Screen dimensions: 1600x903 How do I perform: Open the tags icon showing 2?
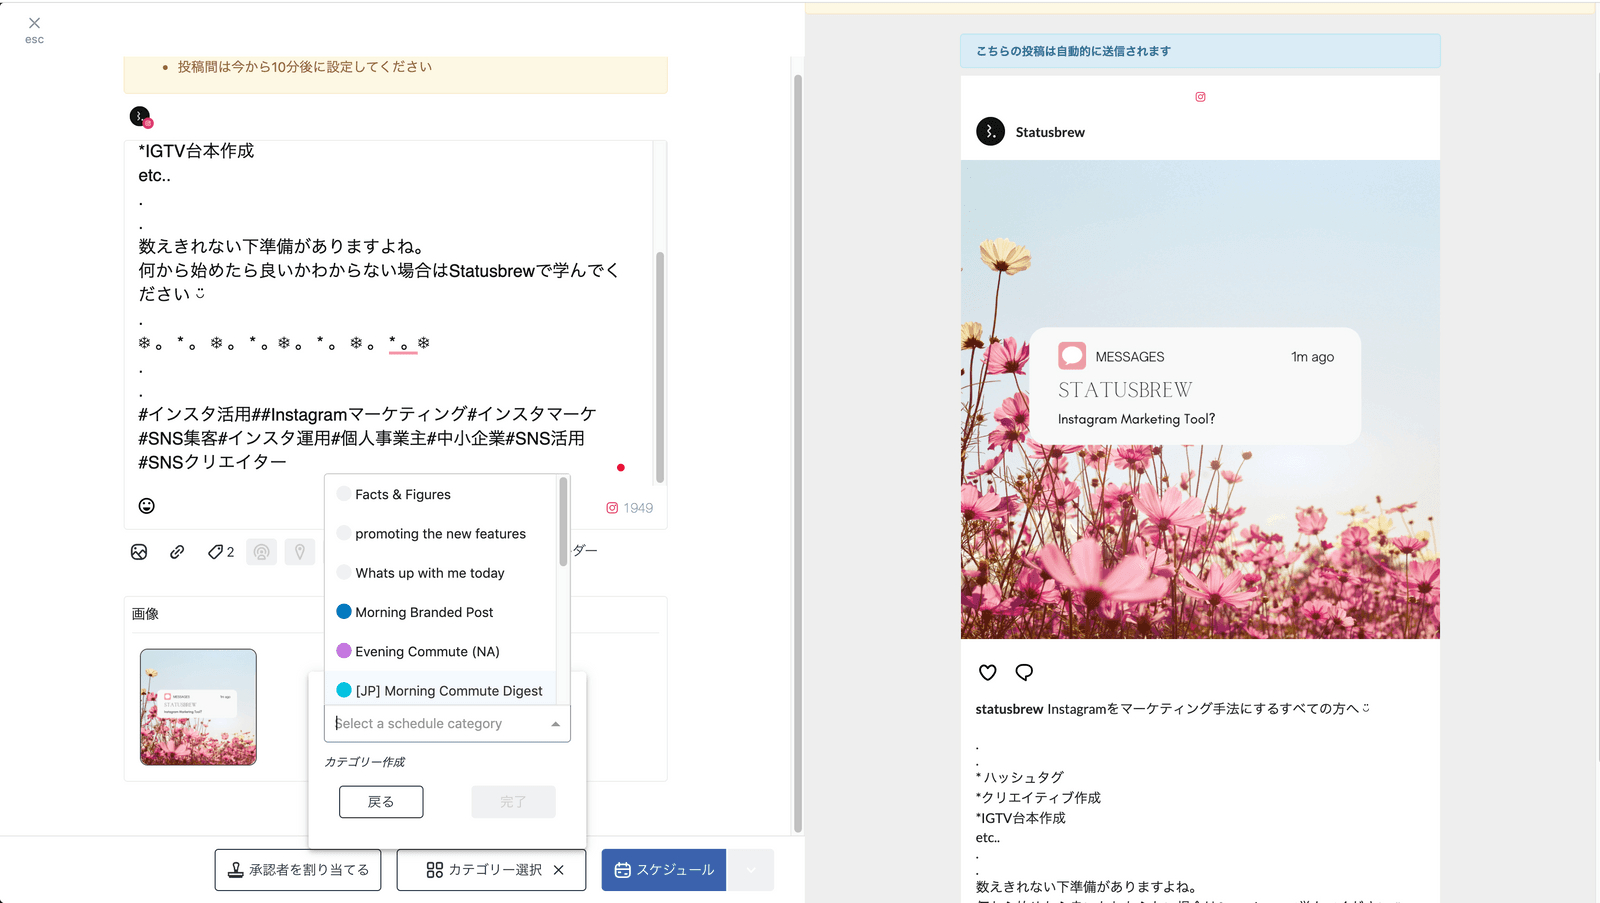coord(220,552)
